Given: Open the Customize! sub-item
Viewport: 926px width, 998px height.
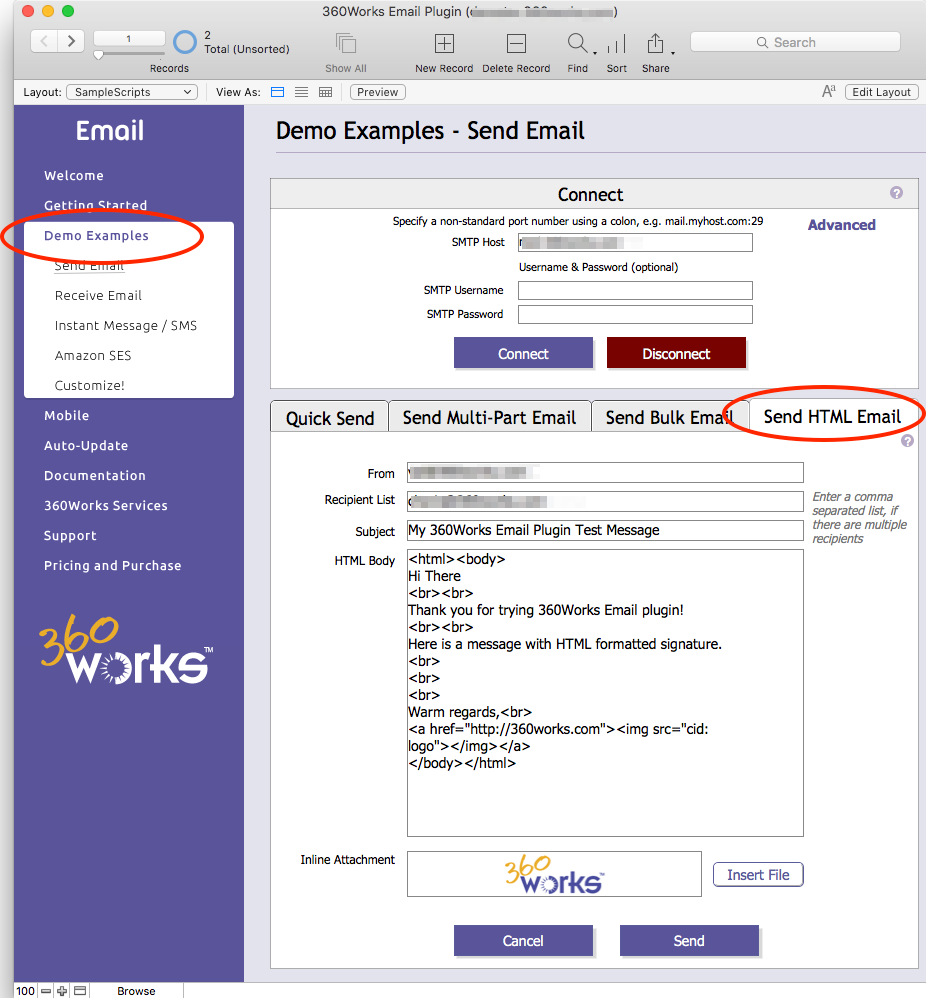Looking at the screenshot, I should click(90, 385).
